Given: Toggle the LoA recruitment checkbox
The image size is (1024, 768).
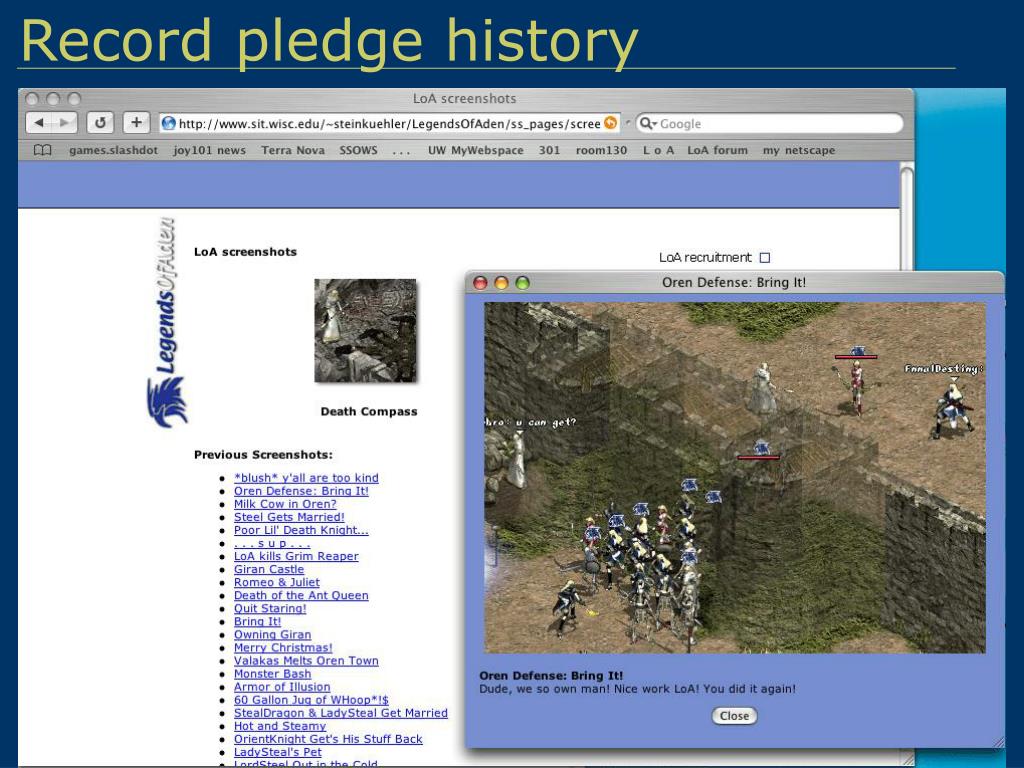Looking at the screenshot, I should (x=765, y=258).
